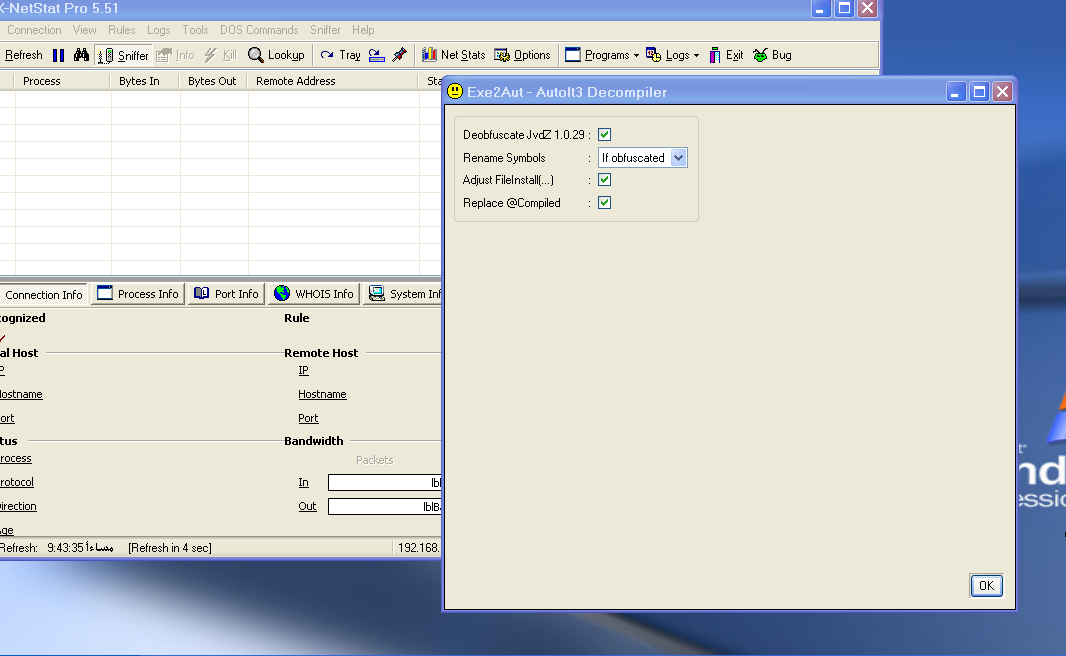Open Net Stats chart
The image size is (1066, 656).
tap(453, 55)
